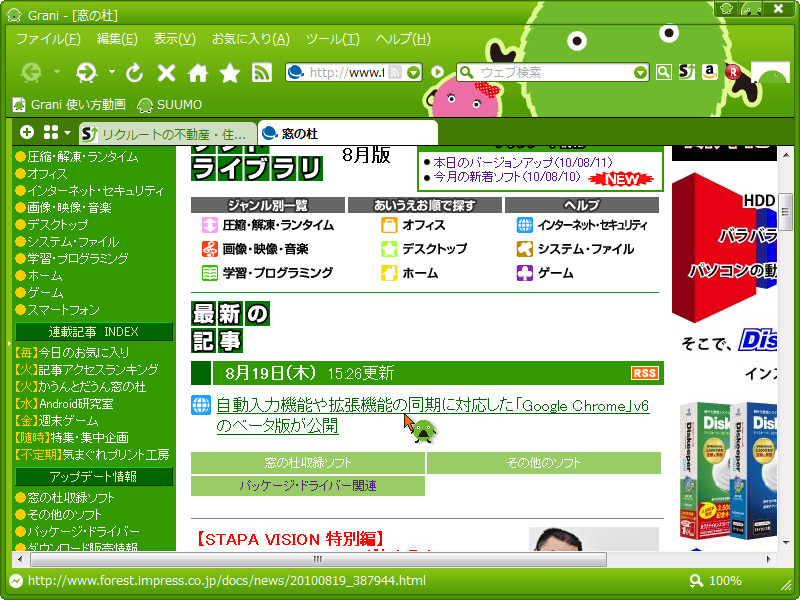This screenshot has height=600, width=800.
Task: Open the Grani 使い方動画 bookmark
Action: [69, 105]
